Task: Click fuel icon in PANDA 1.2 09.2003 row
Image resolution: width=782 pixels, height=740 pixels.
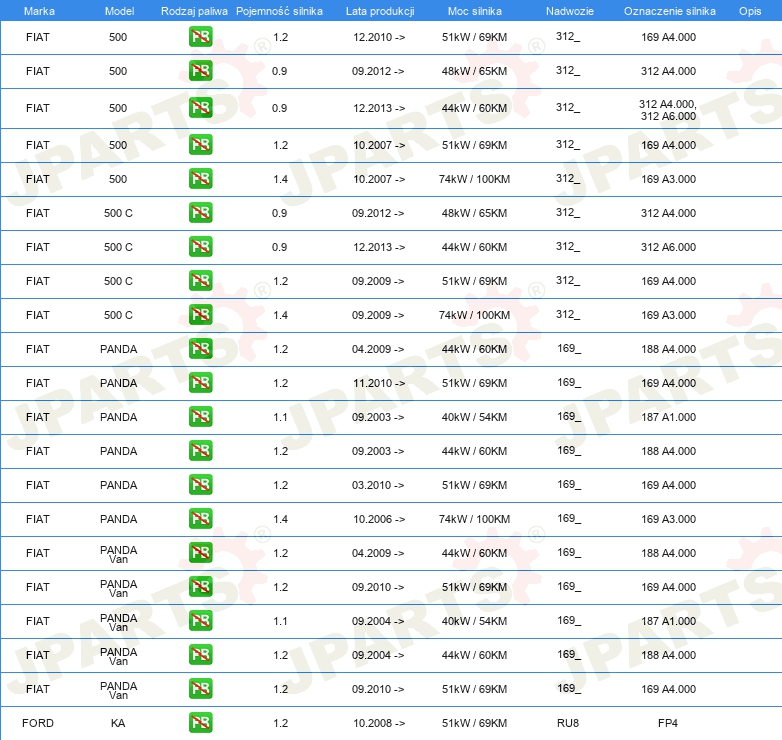Action: tap(200, 450)
